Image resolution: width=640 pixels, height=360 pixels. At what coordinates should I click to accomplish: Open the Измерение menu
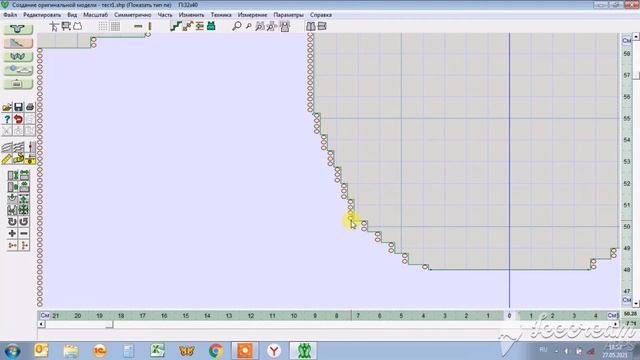(x=252, y=15)
